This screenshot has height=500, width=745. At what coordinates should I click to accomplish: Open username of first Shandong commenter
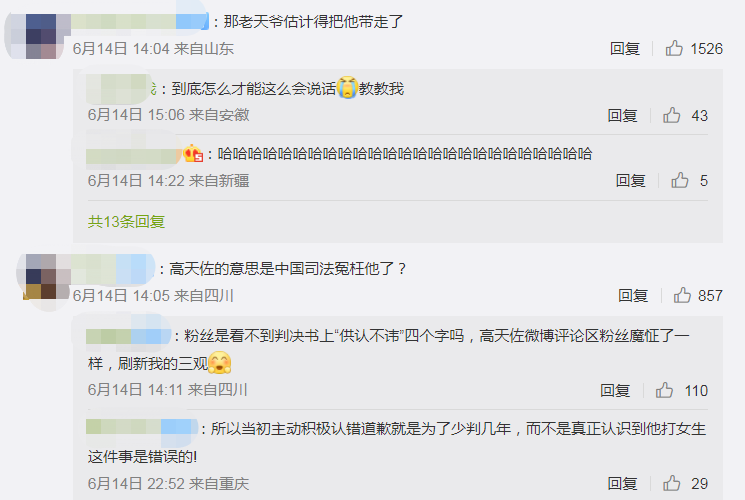(x=140, y=21)
